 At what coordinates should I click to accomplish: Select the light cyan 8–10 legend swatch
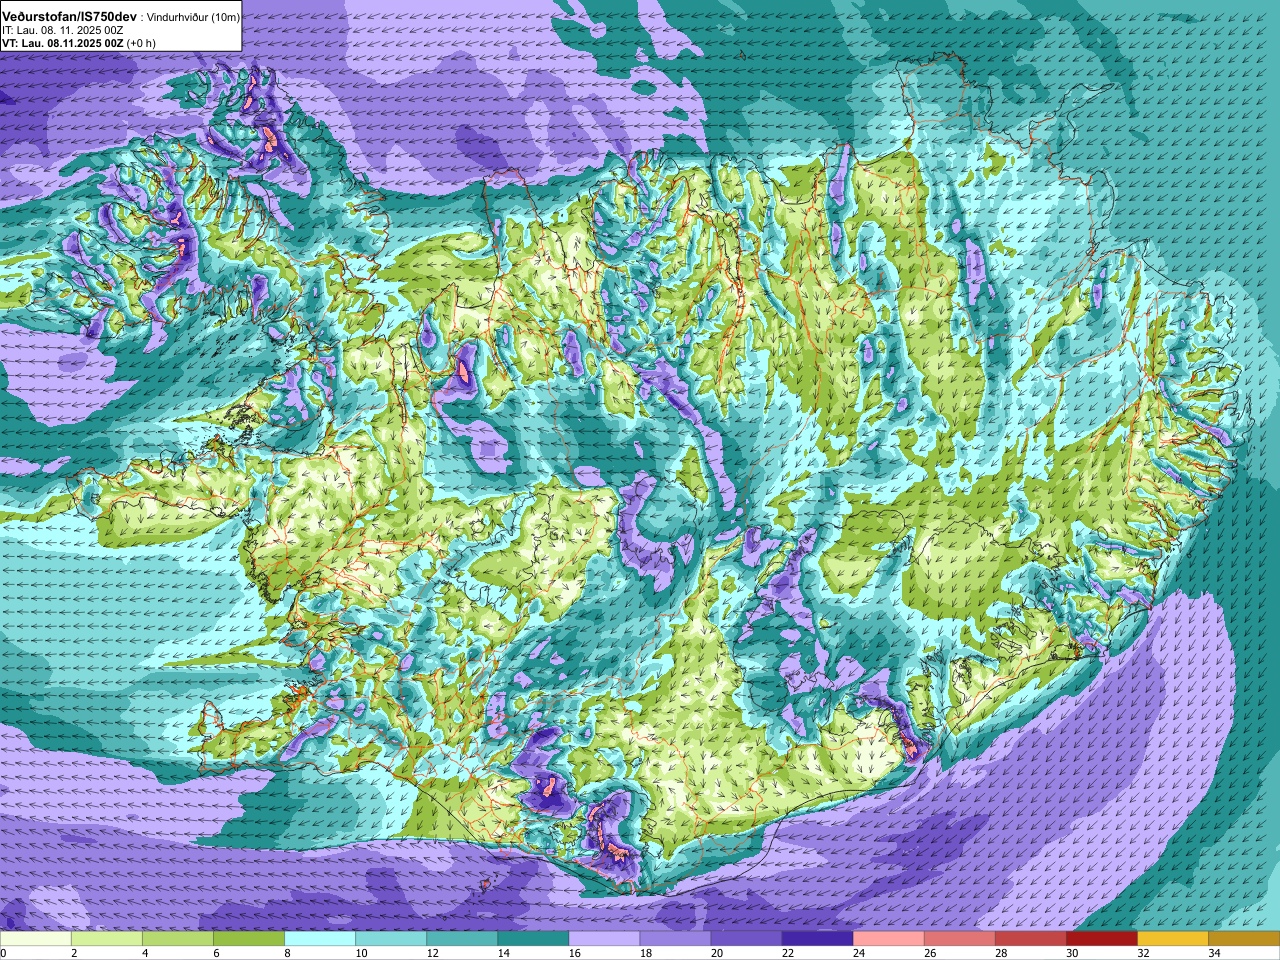(320, 939)
